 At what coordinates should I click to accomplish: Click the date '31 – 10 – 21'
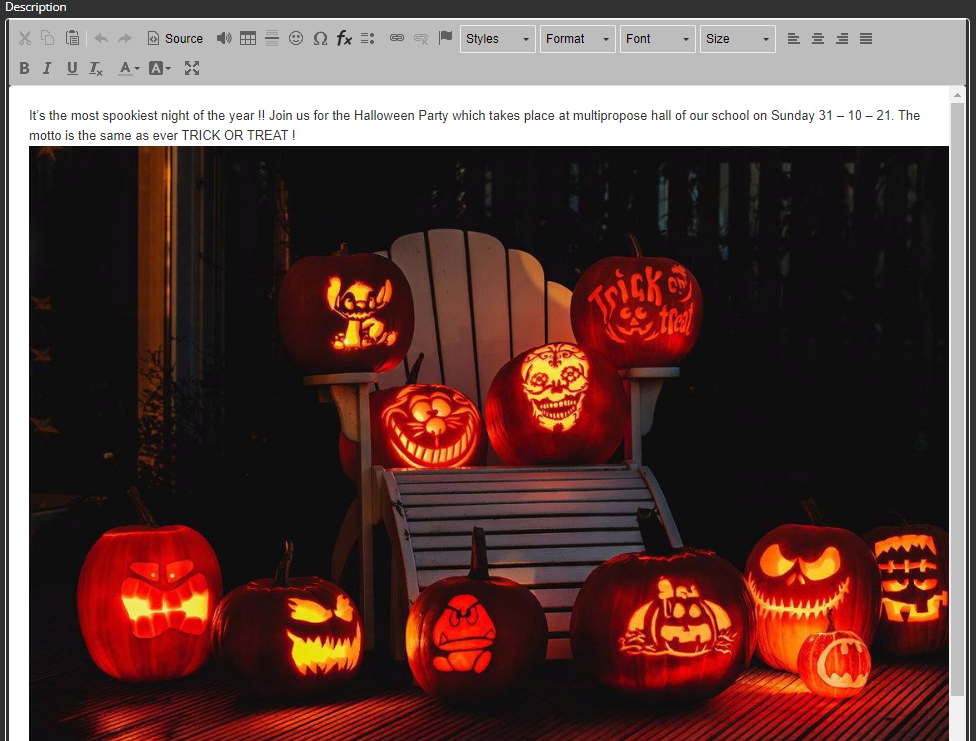(855, 115)
